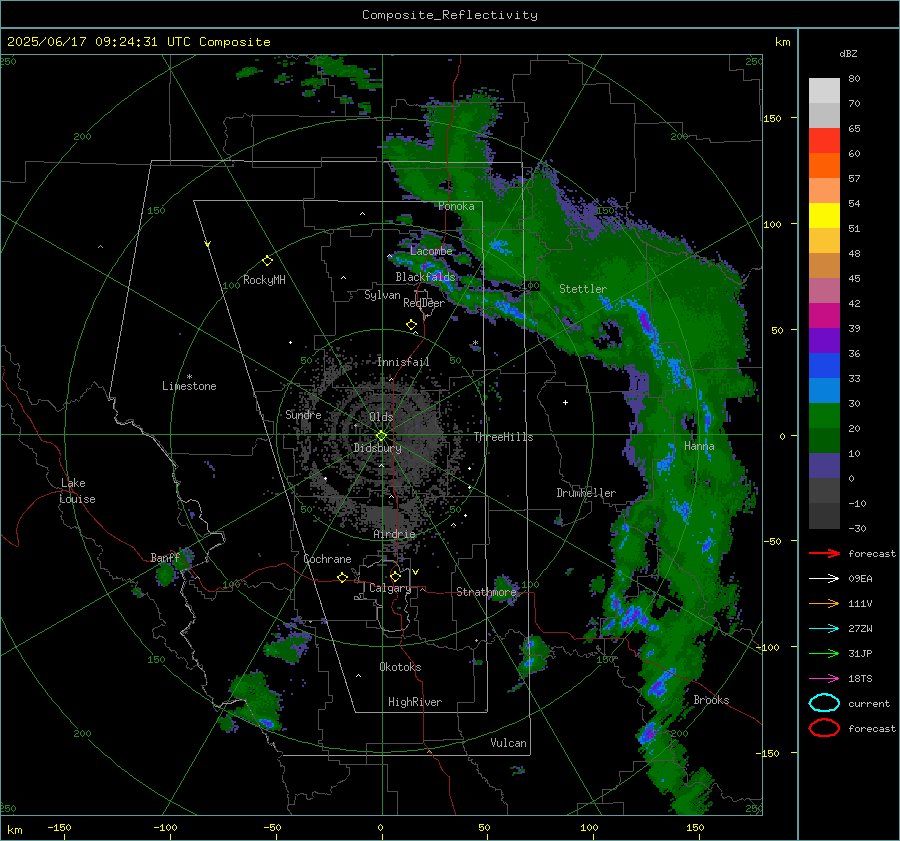This screenshot has width=900, height=841.
Task: Click the Sylvan label
Action: pyautogui.click(x=382, y=295)
